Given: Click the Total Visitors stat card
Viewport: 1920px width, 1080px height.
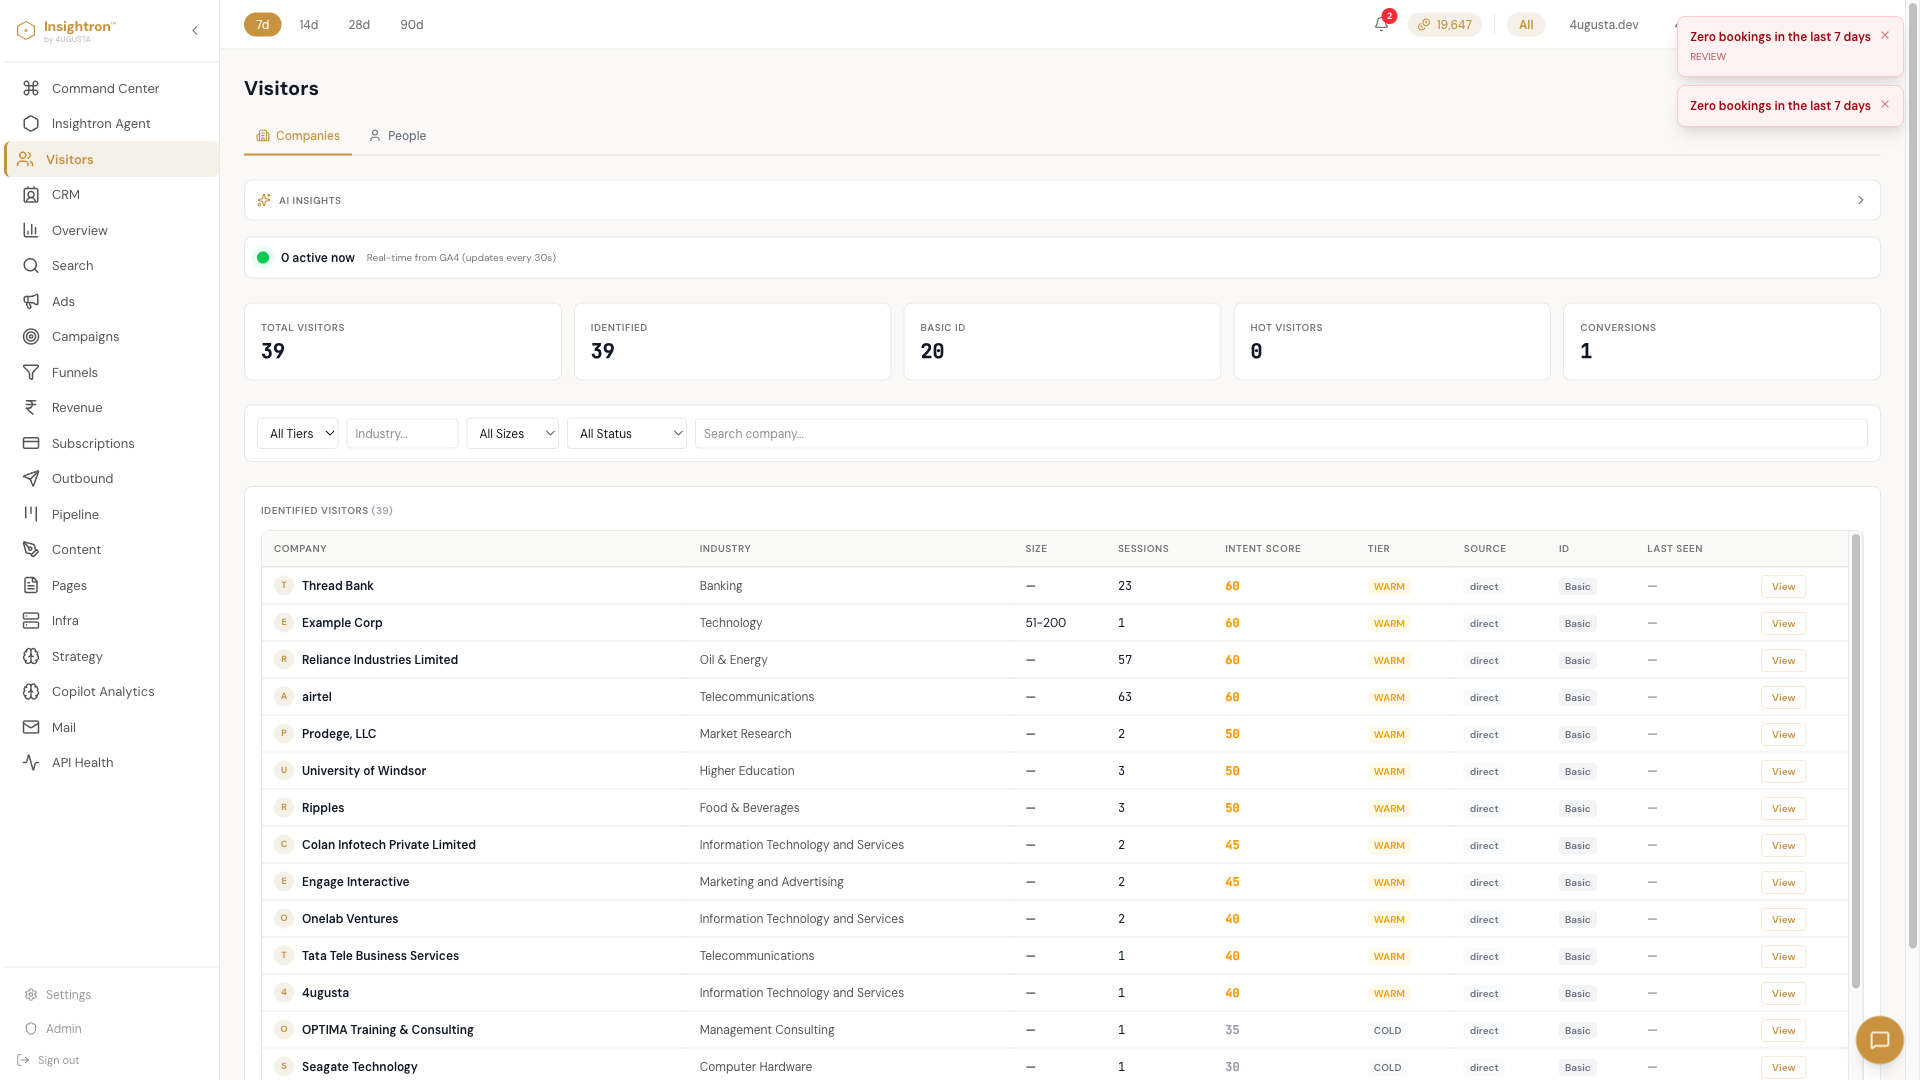Looking at the screenshot, I should click(x=403, y=341).
